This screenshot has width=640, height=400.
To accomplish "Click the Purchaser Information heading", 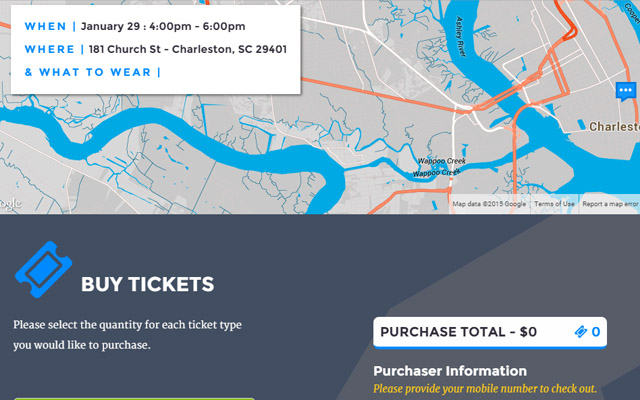I will (450, 371).
